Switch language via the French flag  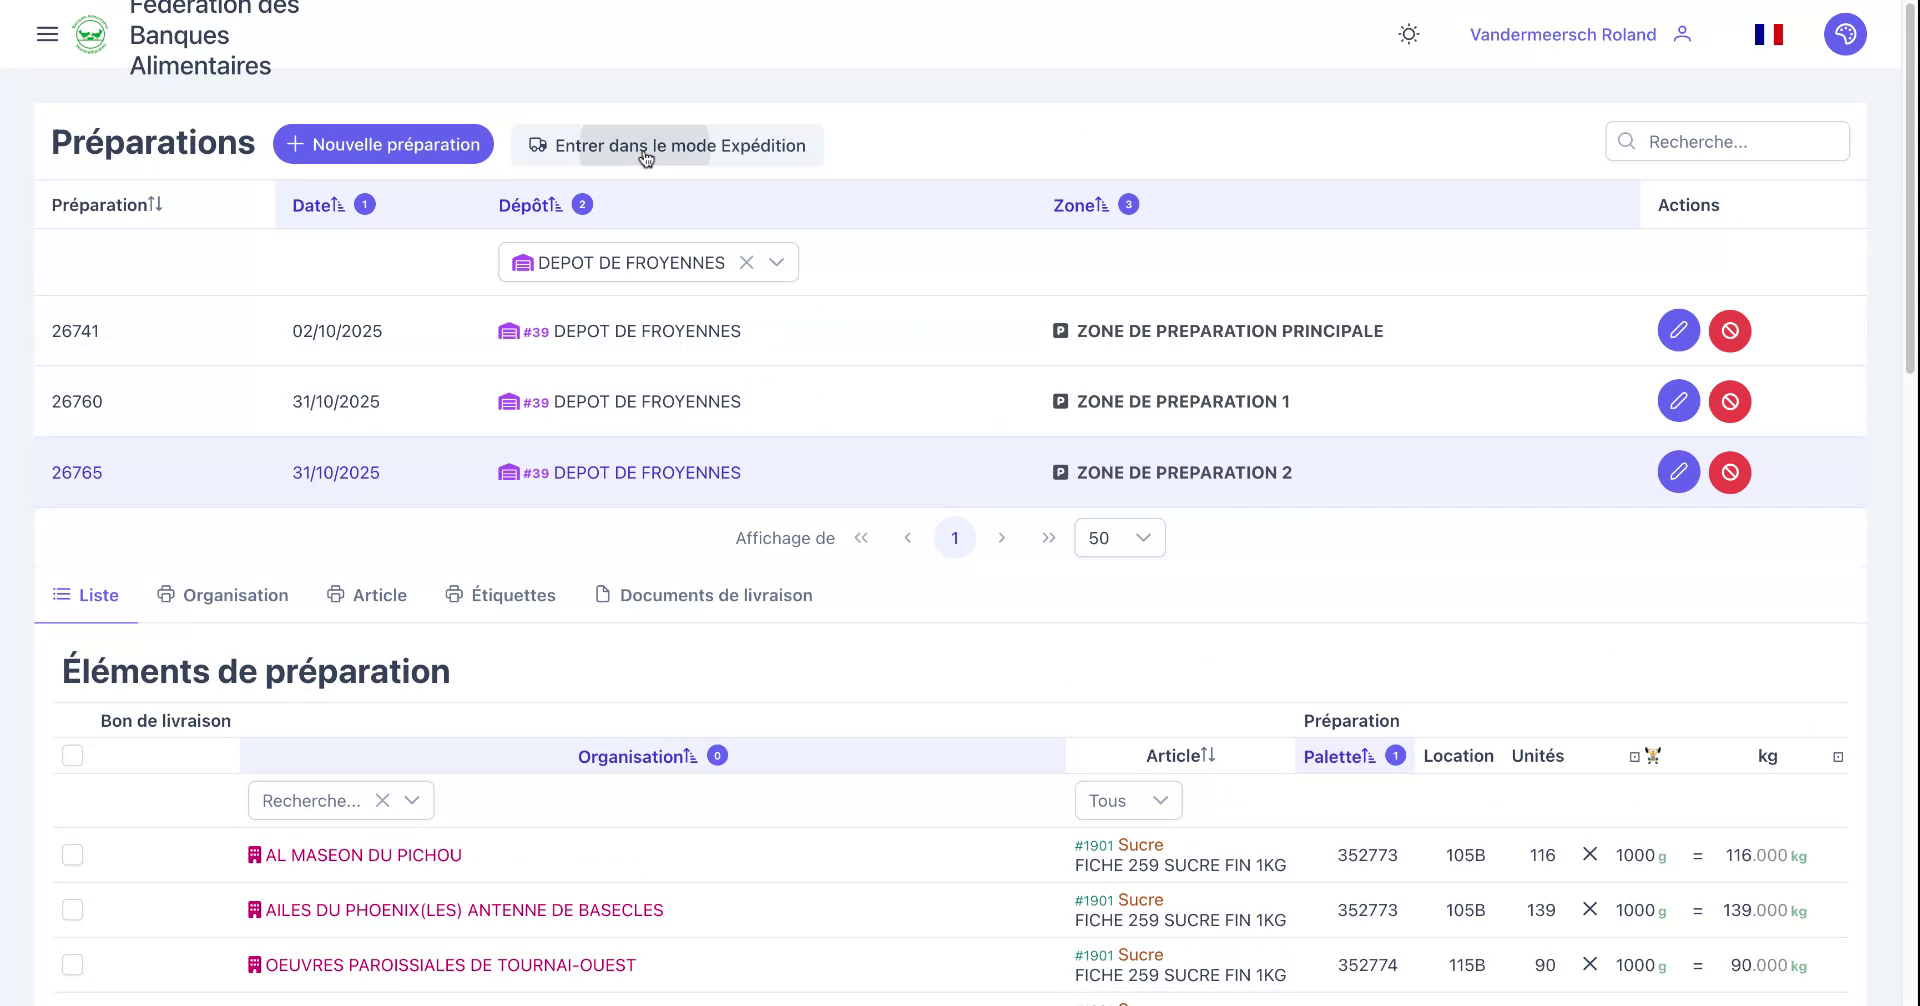tap(1769, 33)
